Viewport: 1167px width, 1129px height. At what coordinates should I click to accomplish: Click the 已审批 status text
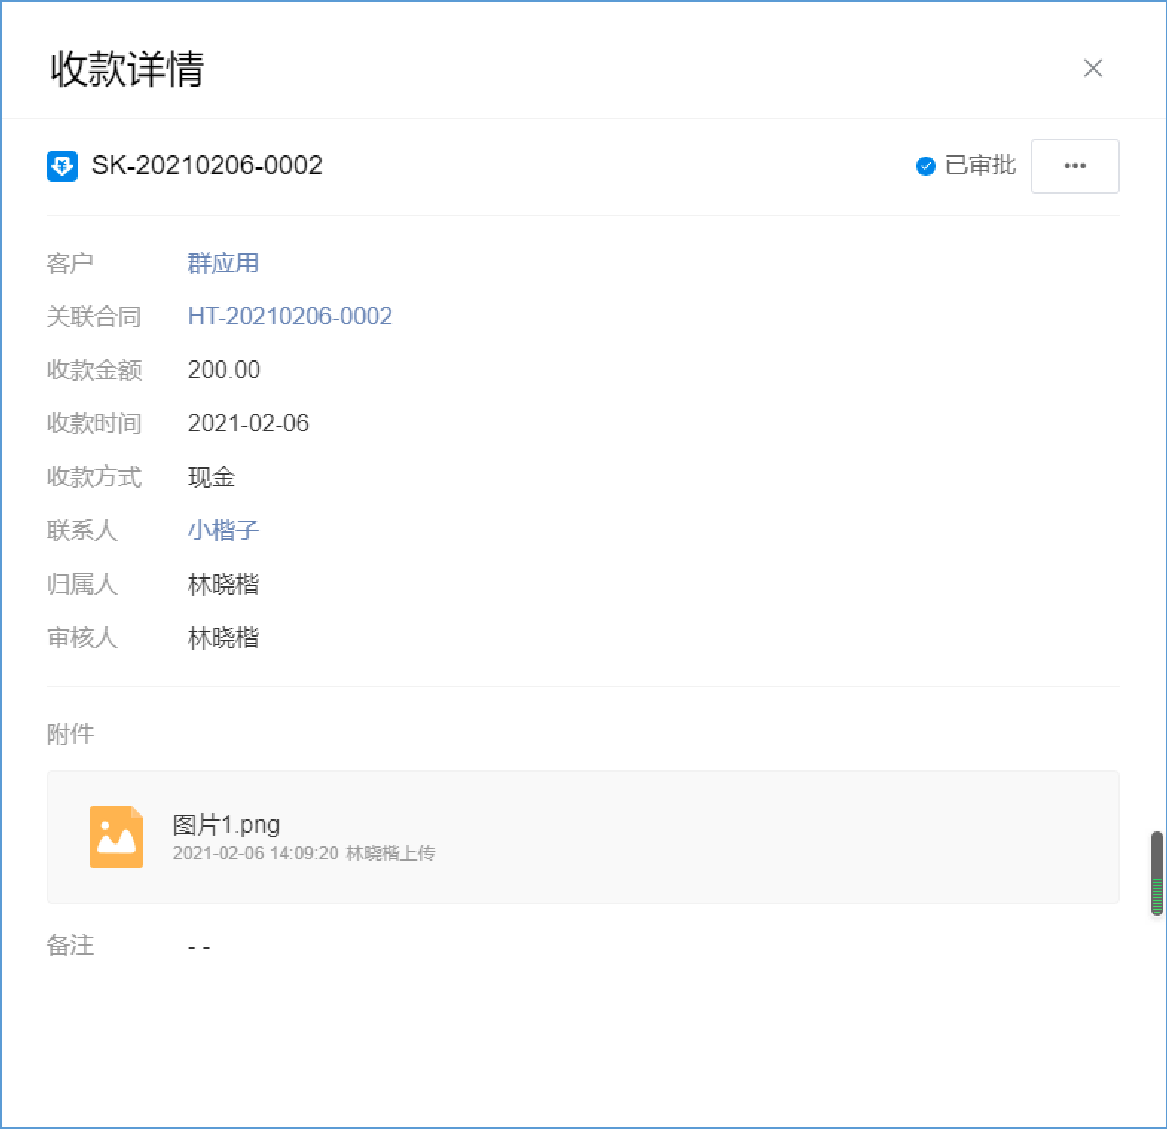click(x=980, y=166)
